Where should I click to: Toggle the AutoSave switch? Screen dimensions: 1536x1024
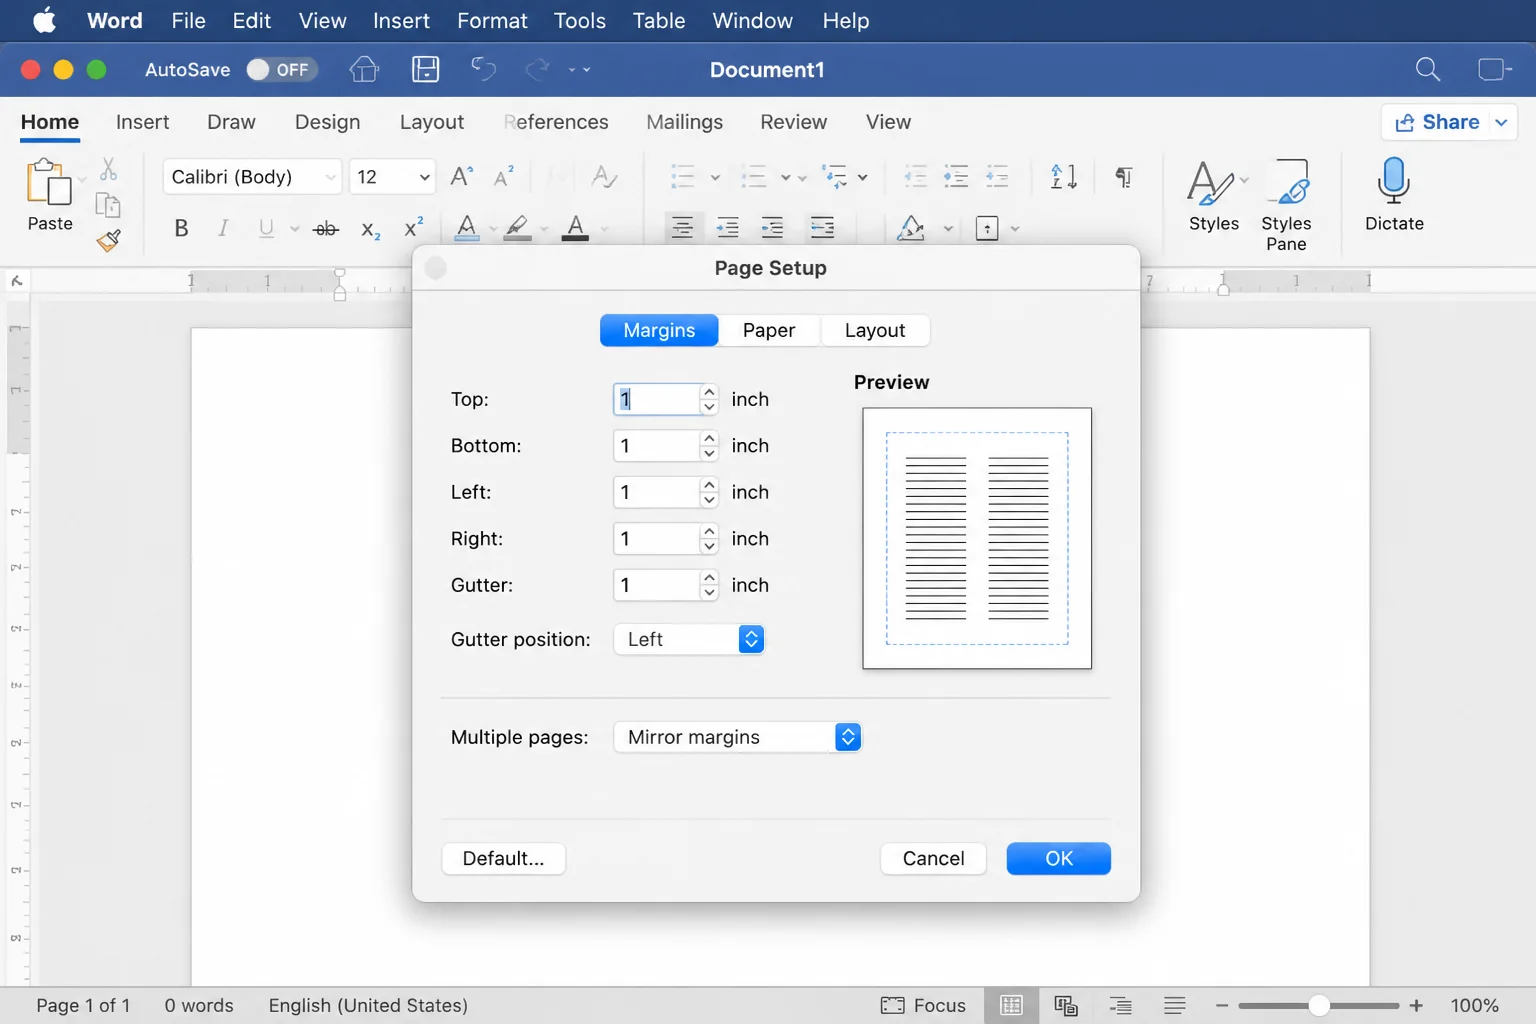coord(282,69)
